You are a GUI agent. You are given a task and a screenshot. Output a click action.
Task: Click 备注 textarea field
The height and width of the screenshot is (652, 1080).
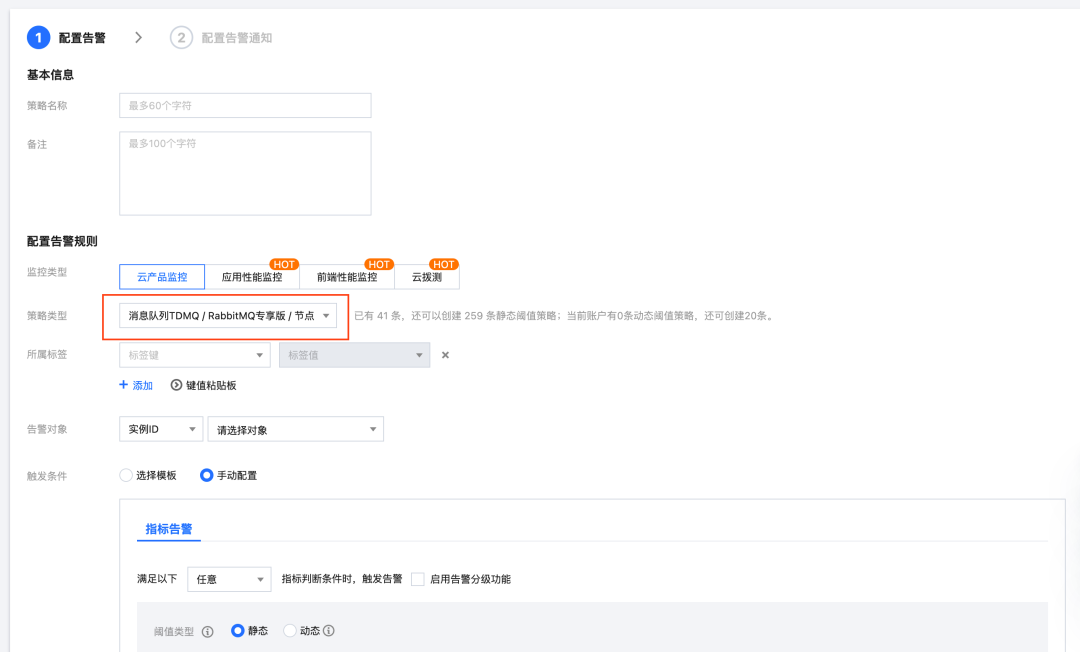pos(245,173)
